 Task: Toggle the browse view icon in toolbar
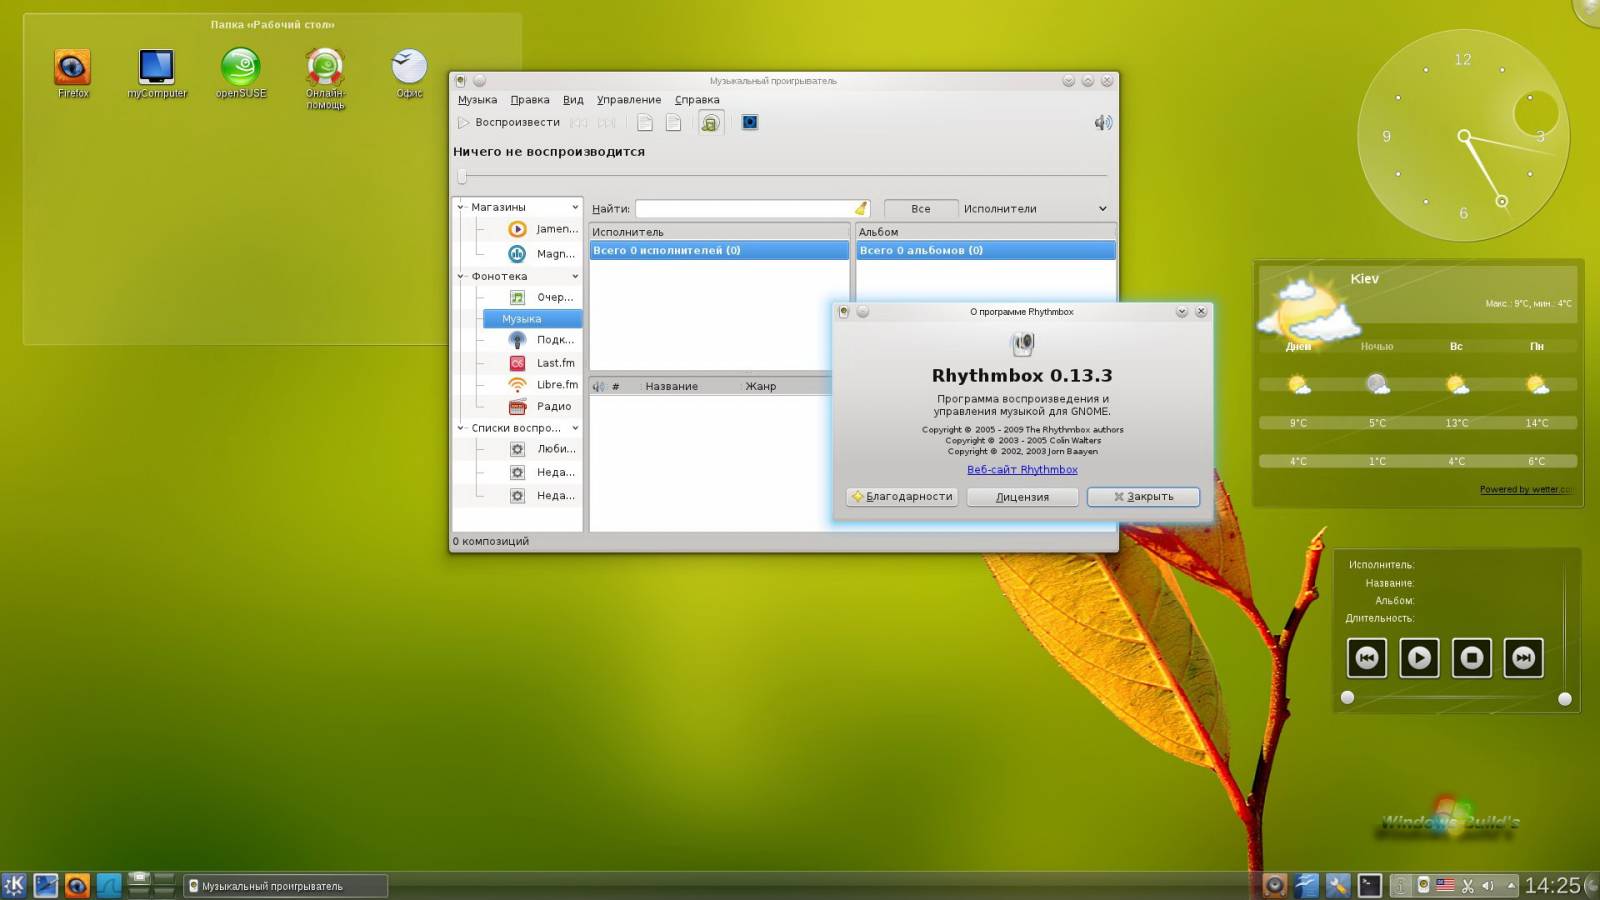tap(710, 122)
